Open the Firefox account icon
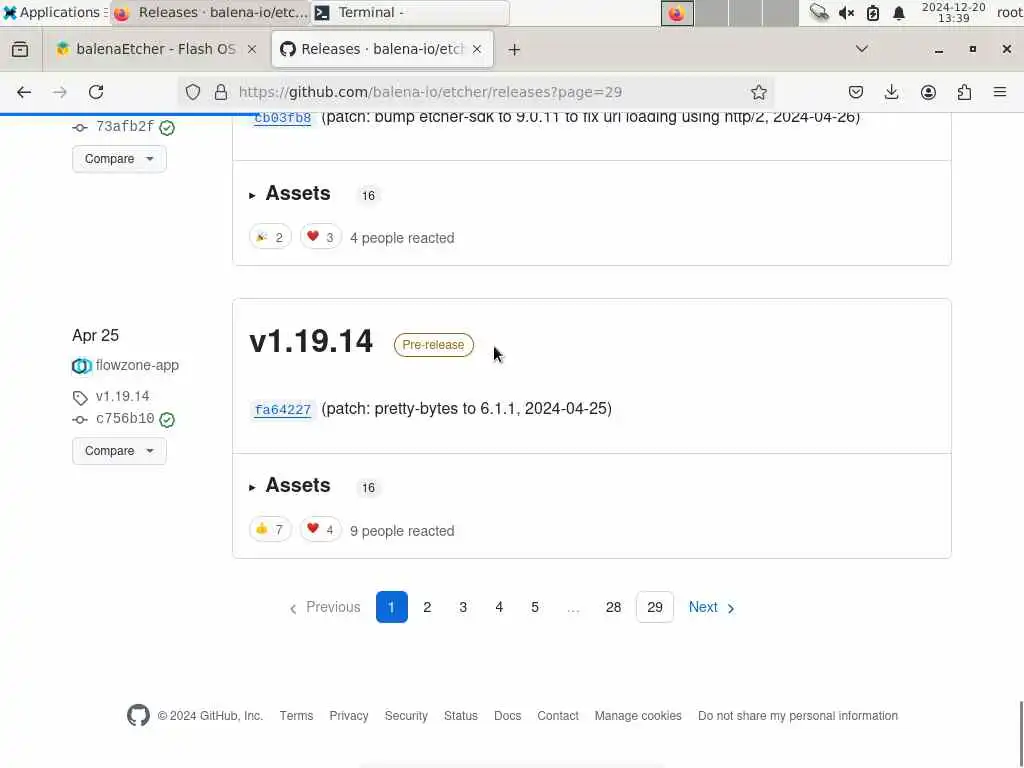The image size is (1024, 768). point(928,92)
